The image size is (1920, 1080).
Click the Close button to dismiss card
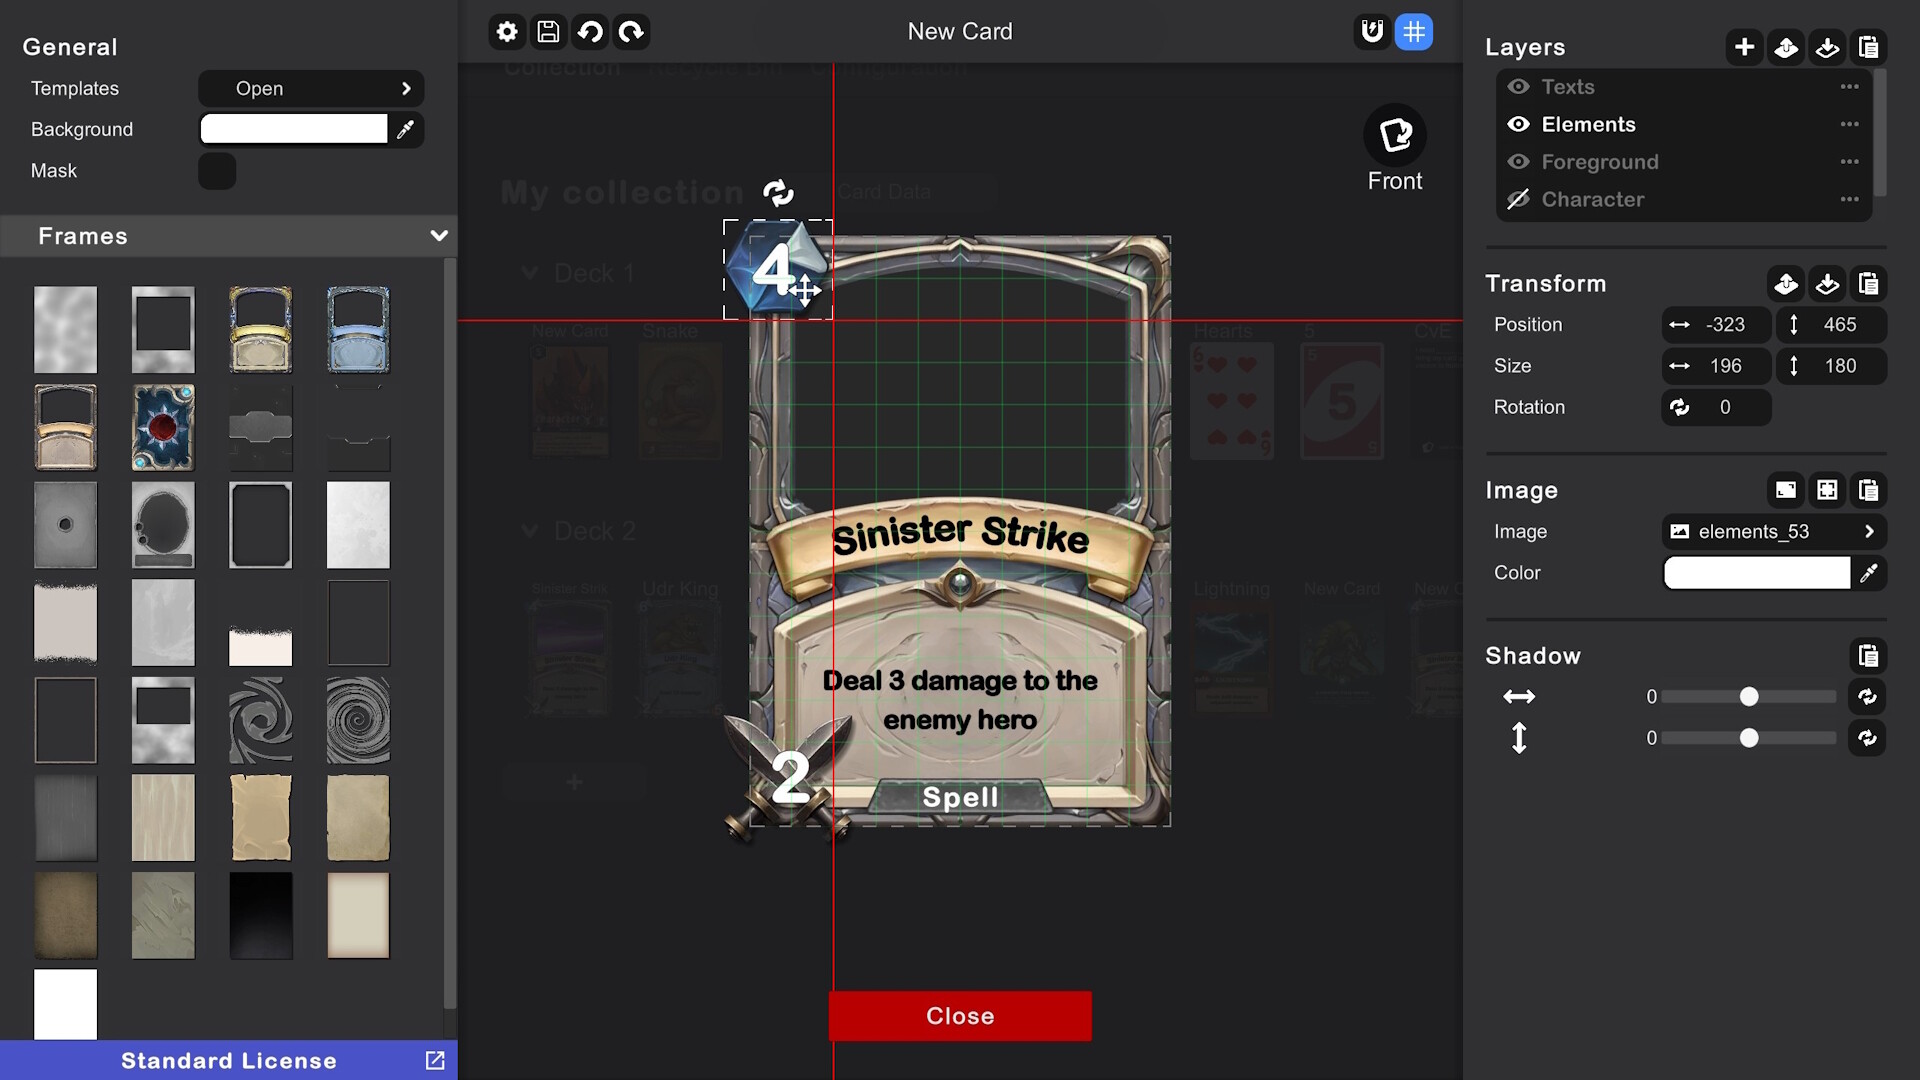point(960,1015)
